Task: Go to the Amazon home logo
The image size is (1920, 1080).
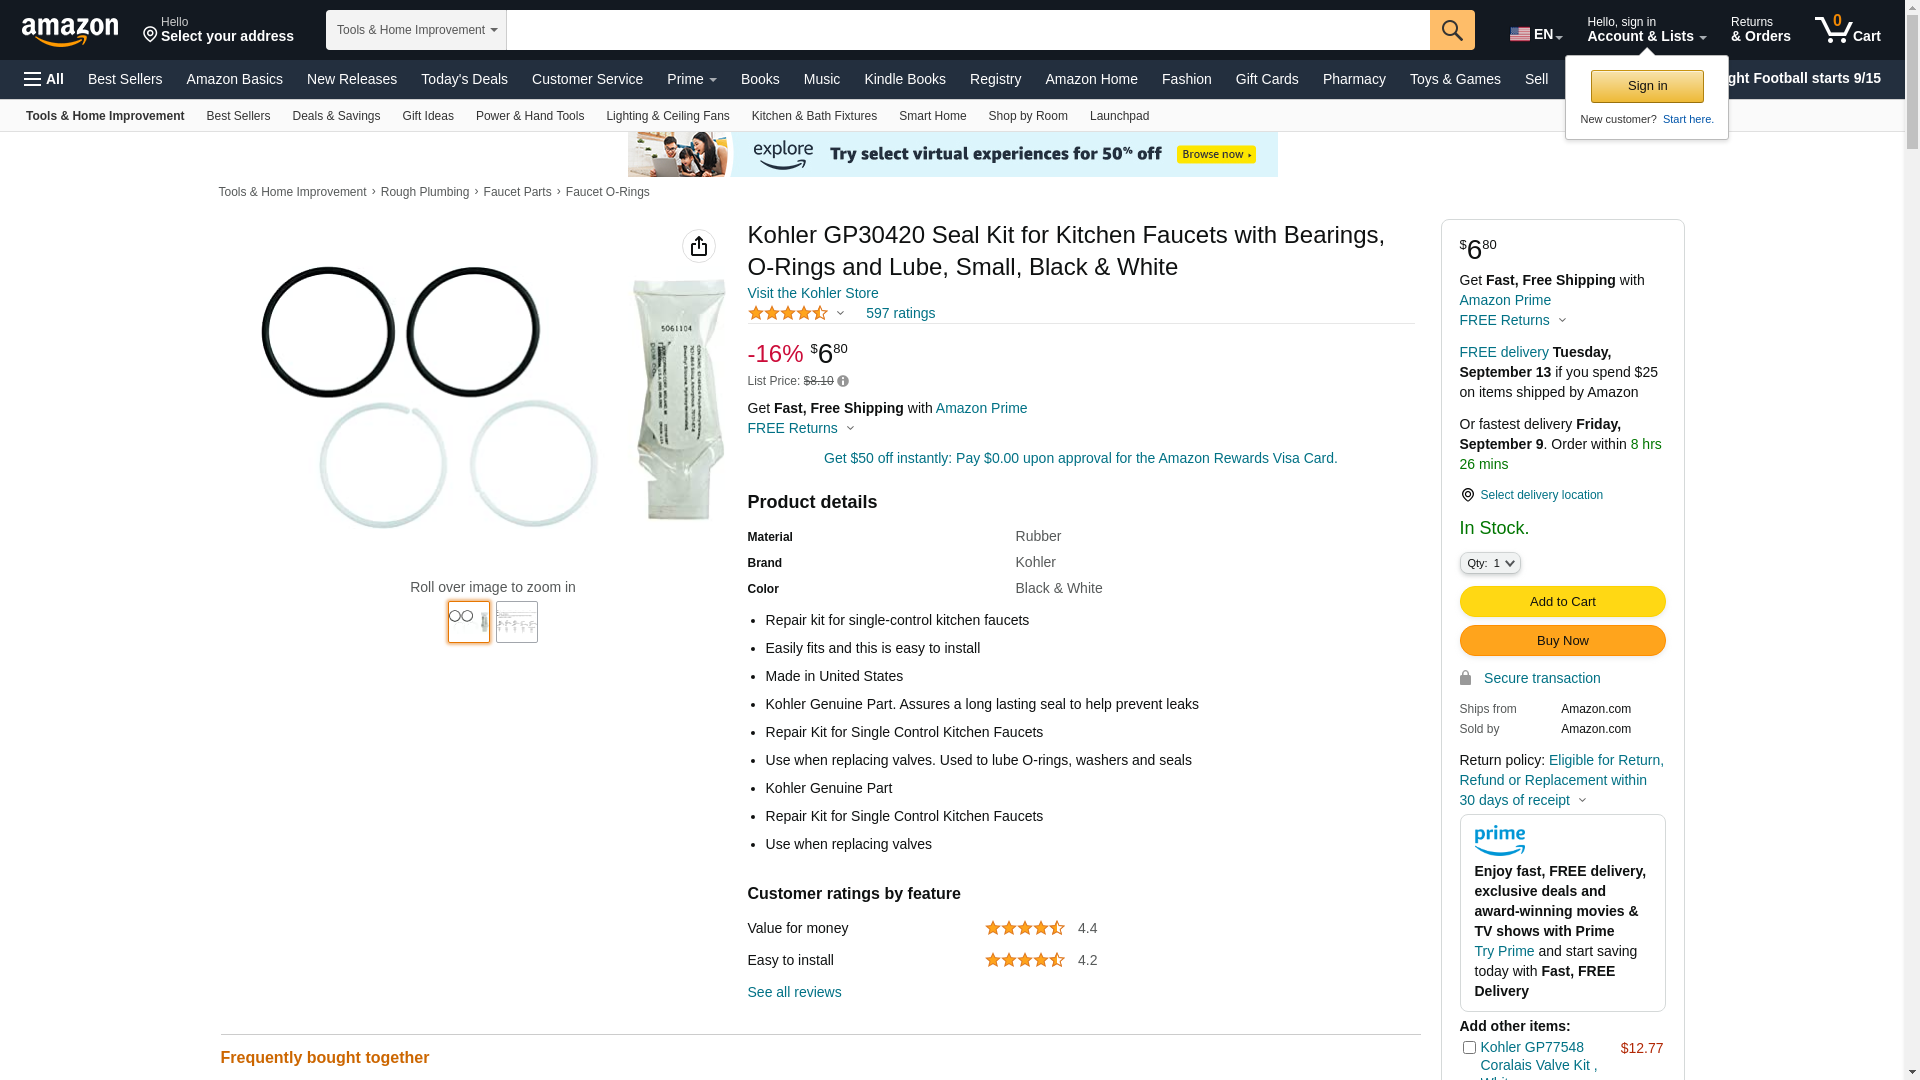Action: coord(70,31)
